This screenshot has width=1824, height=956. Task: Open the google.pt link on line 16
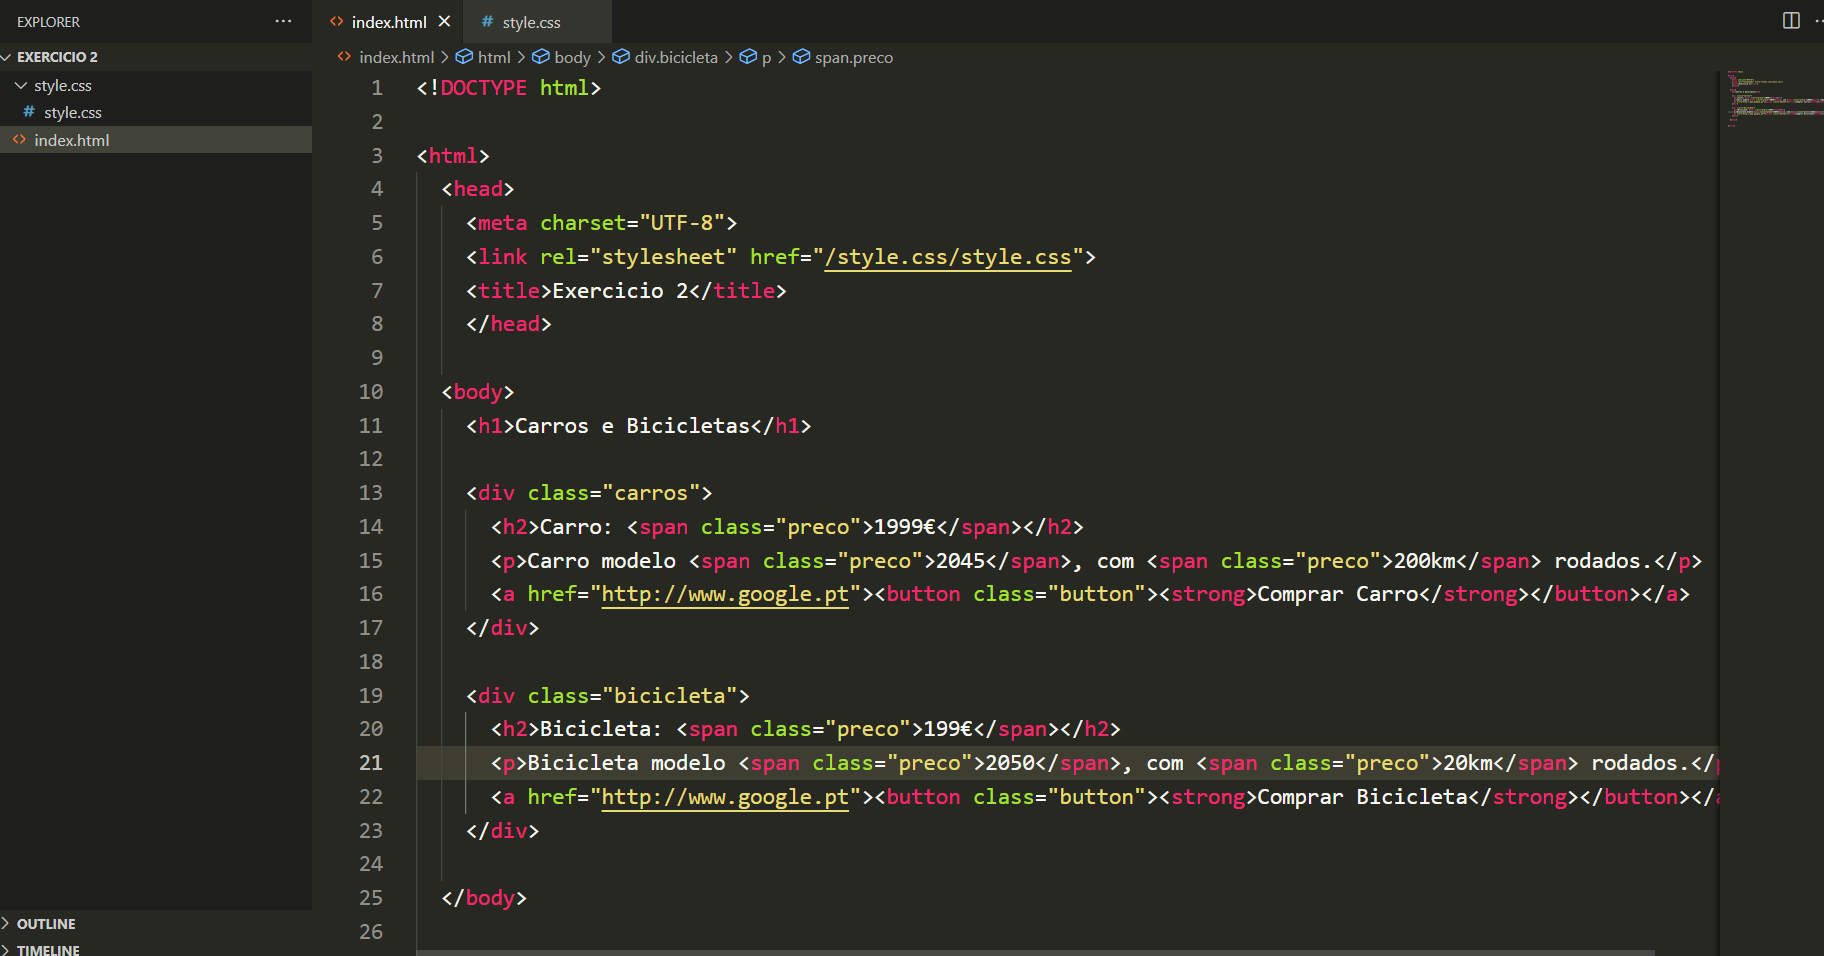click(x=725, y=594)
